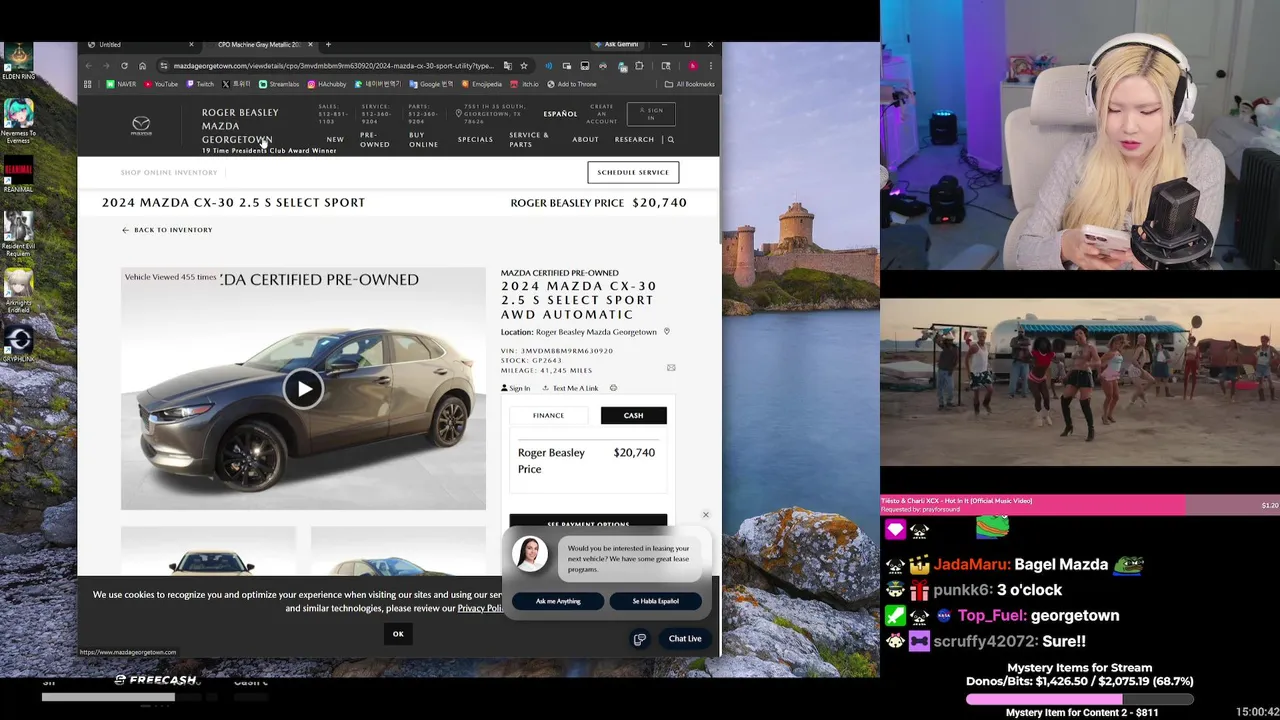Open the YouTube bookmark
The height and width of the screenshot is (720, 1280).
[x=160, y=84]
